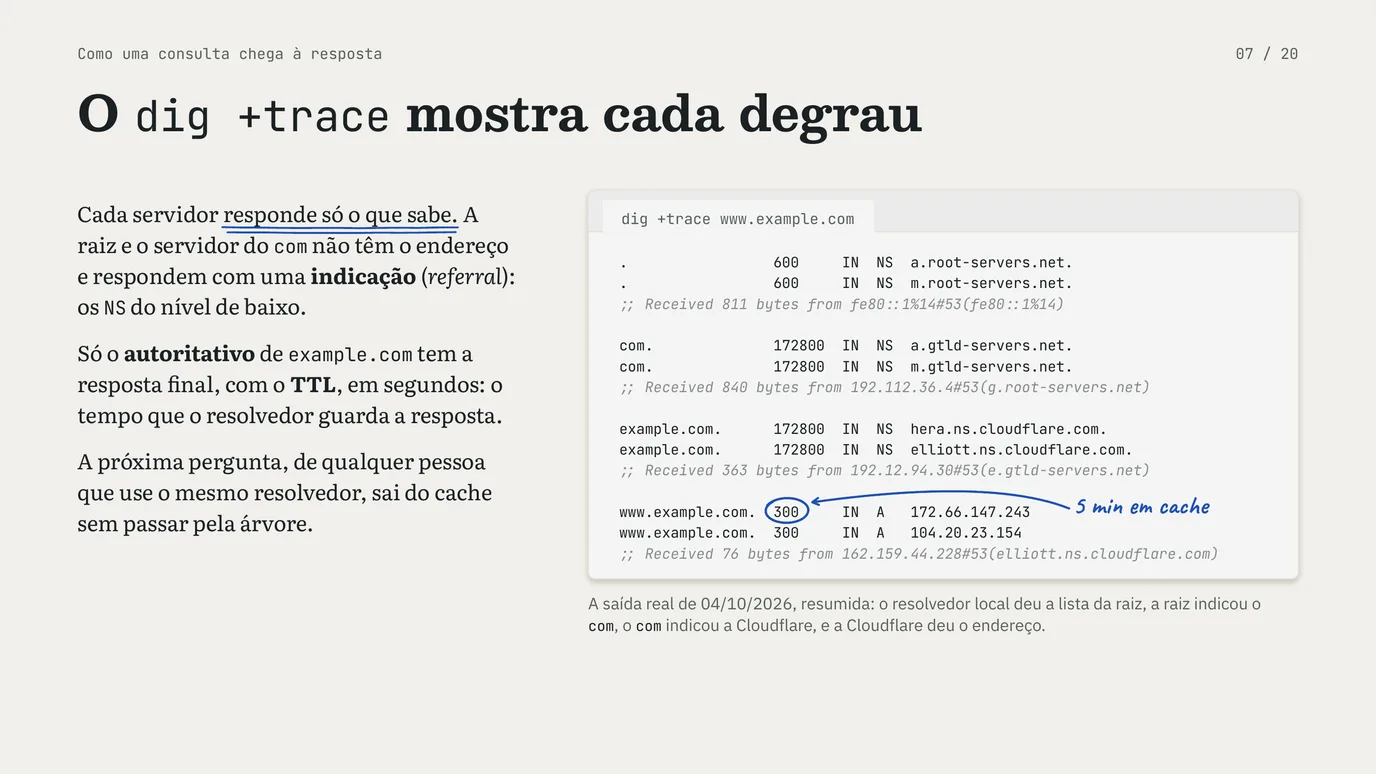1376x774 pixels.
Task: Click the underlined phrase "responde só o que sabe."
Action: tap(340, 215)
